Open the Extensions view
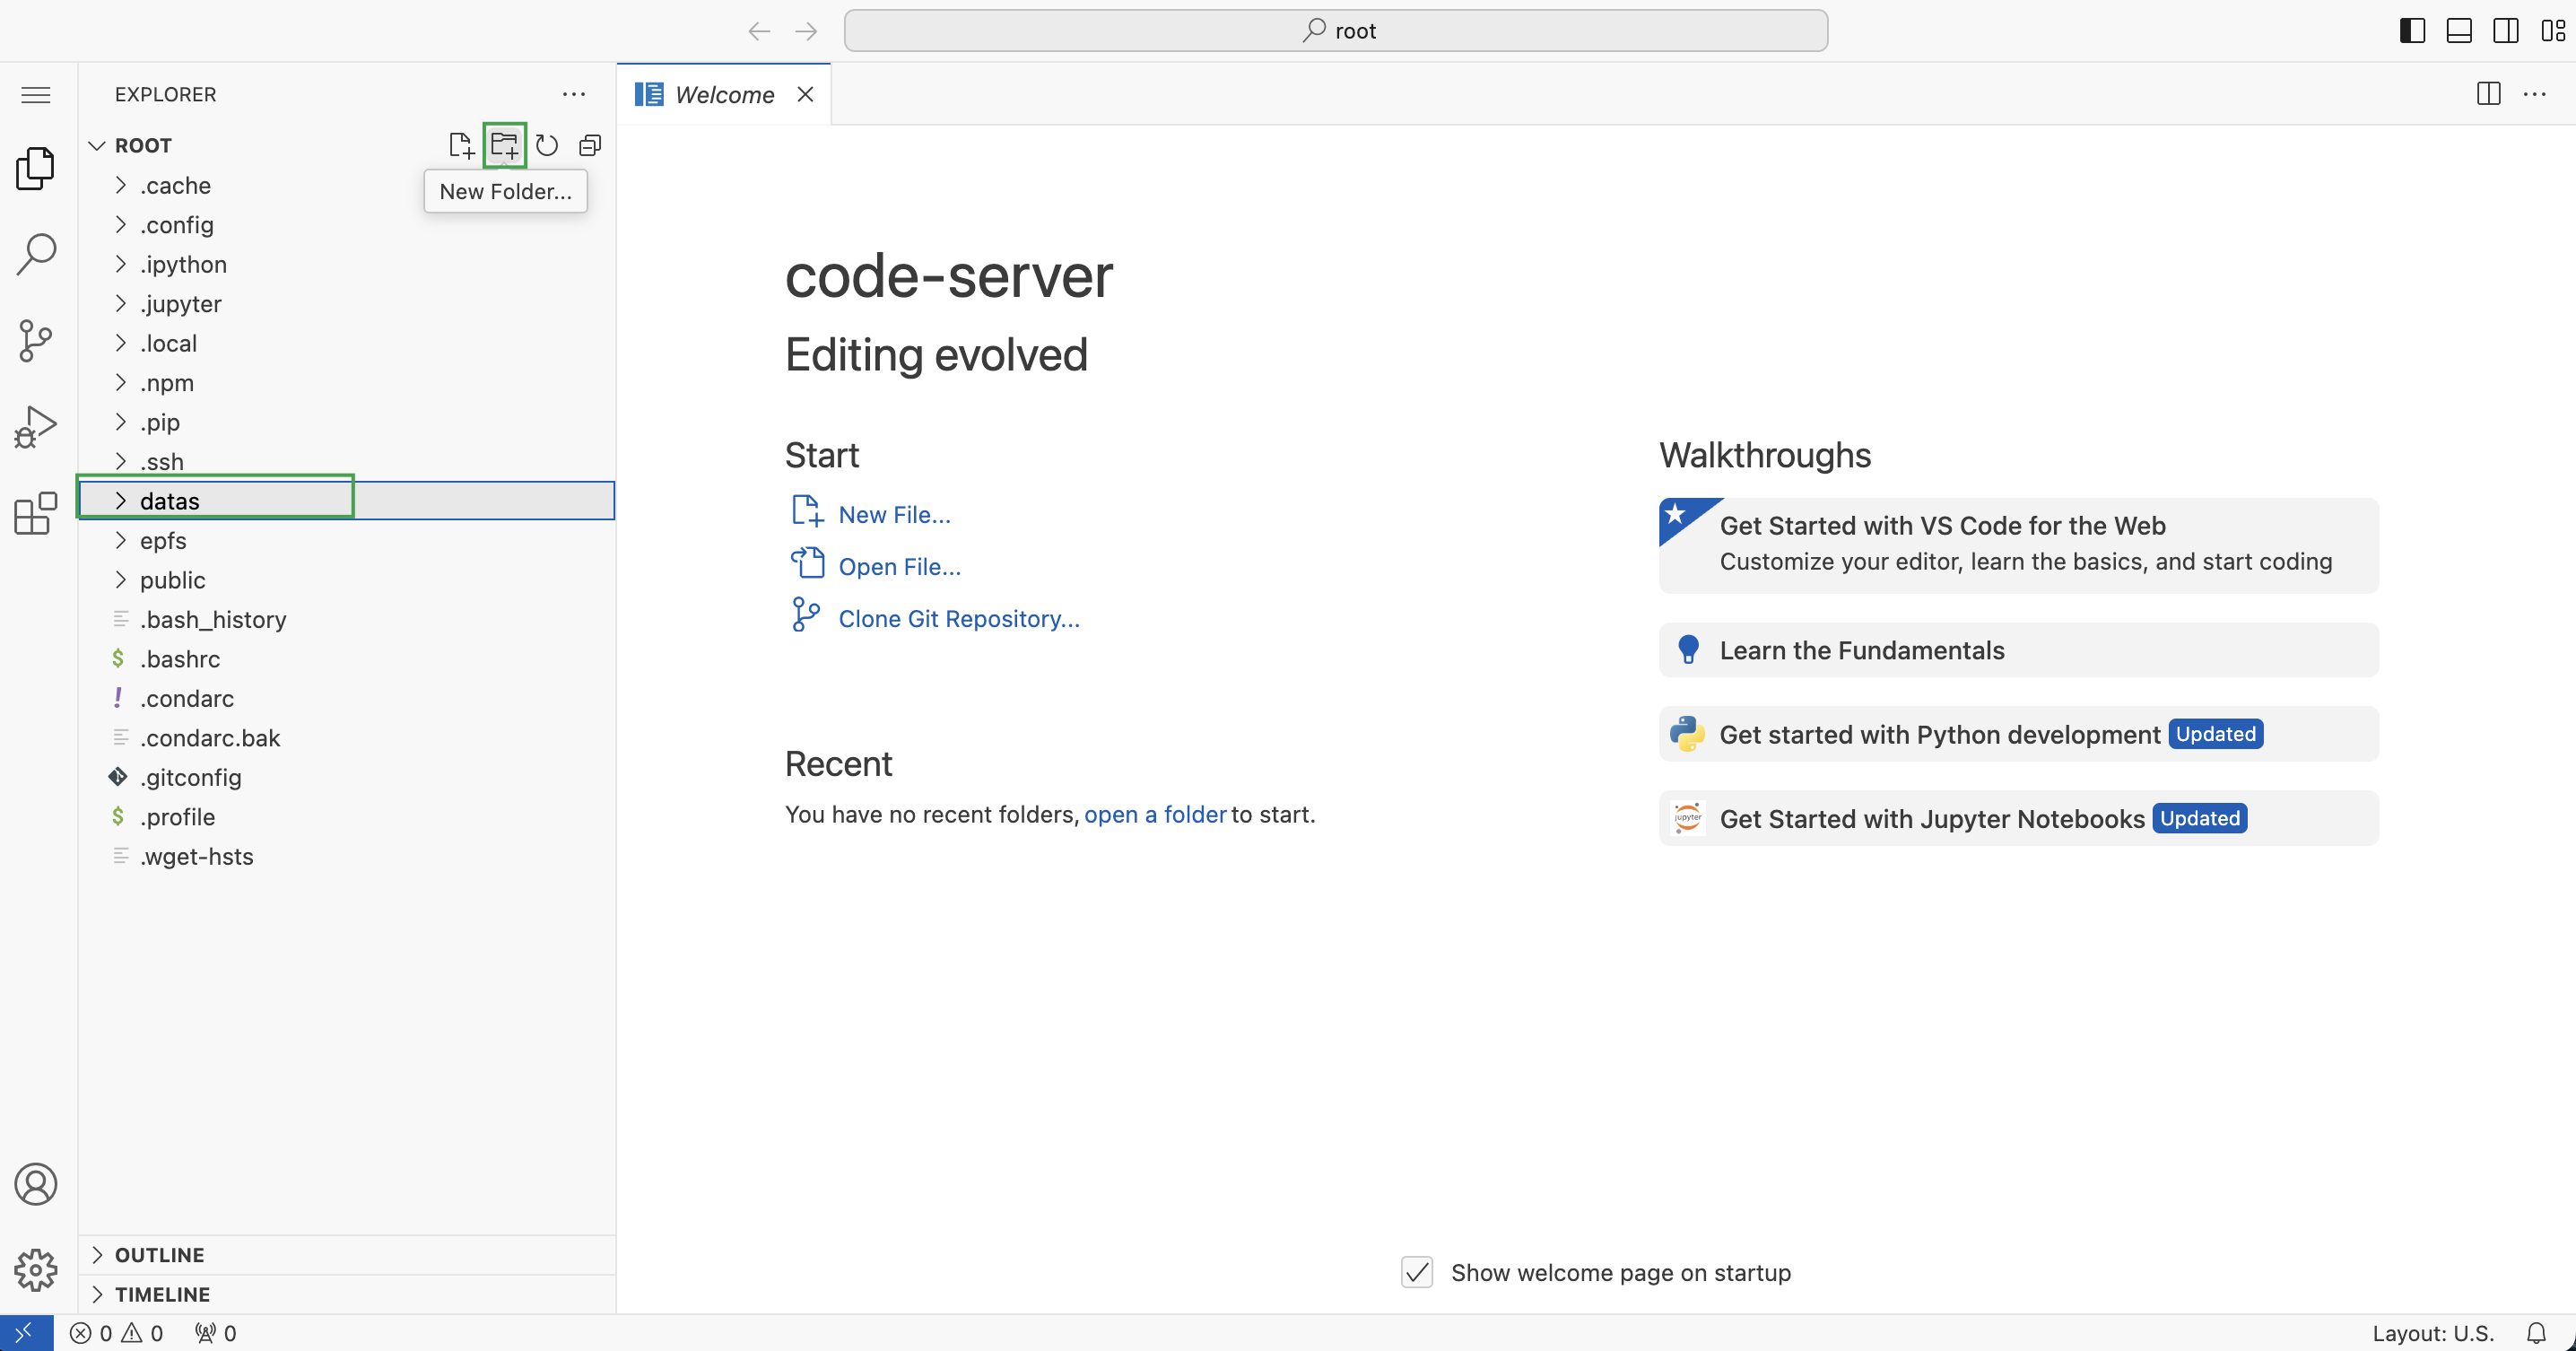Viewport: 2576px width, 1351px height. coord(36,513)
